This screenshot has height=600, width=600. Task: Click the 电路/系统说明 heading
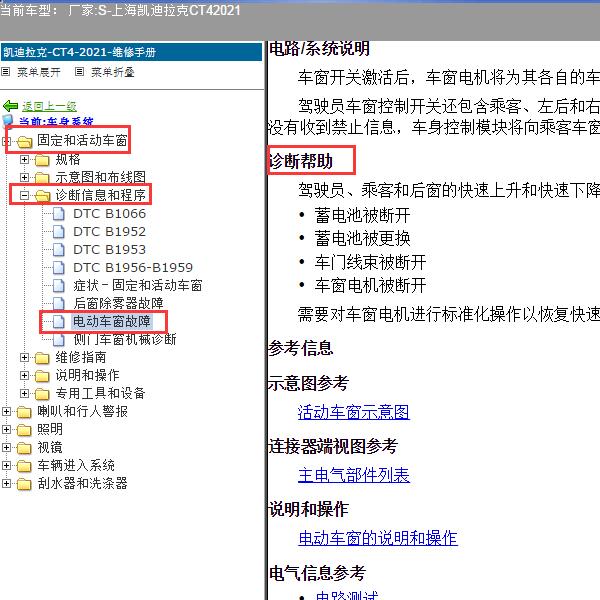(319, 49)
